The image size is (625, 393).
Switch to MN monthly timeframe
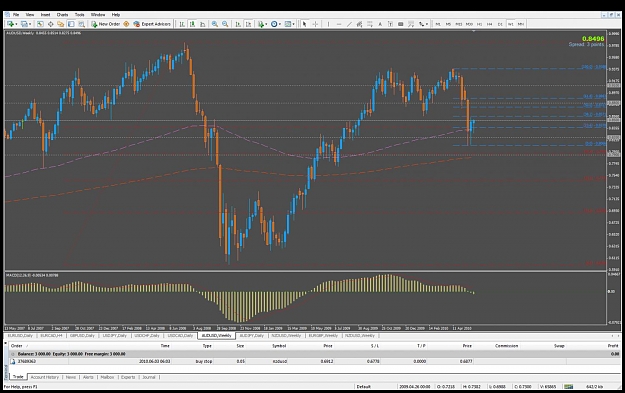(x=521, y=24)
